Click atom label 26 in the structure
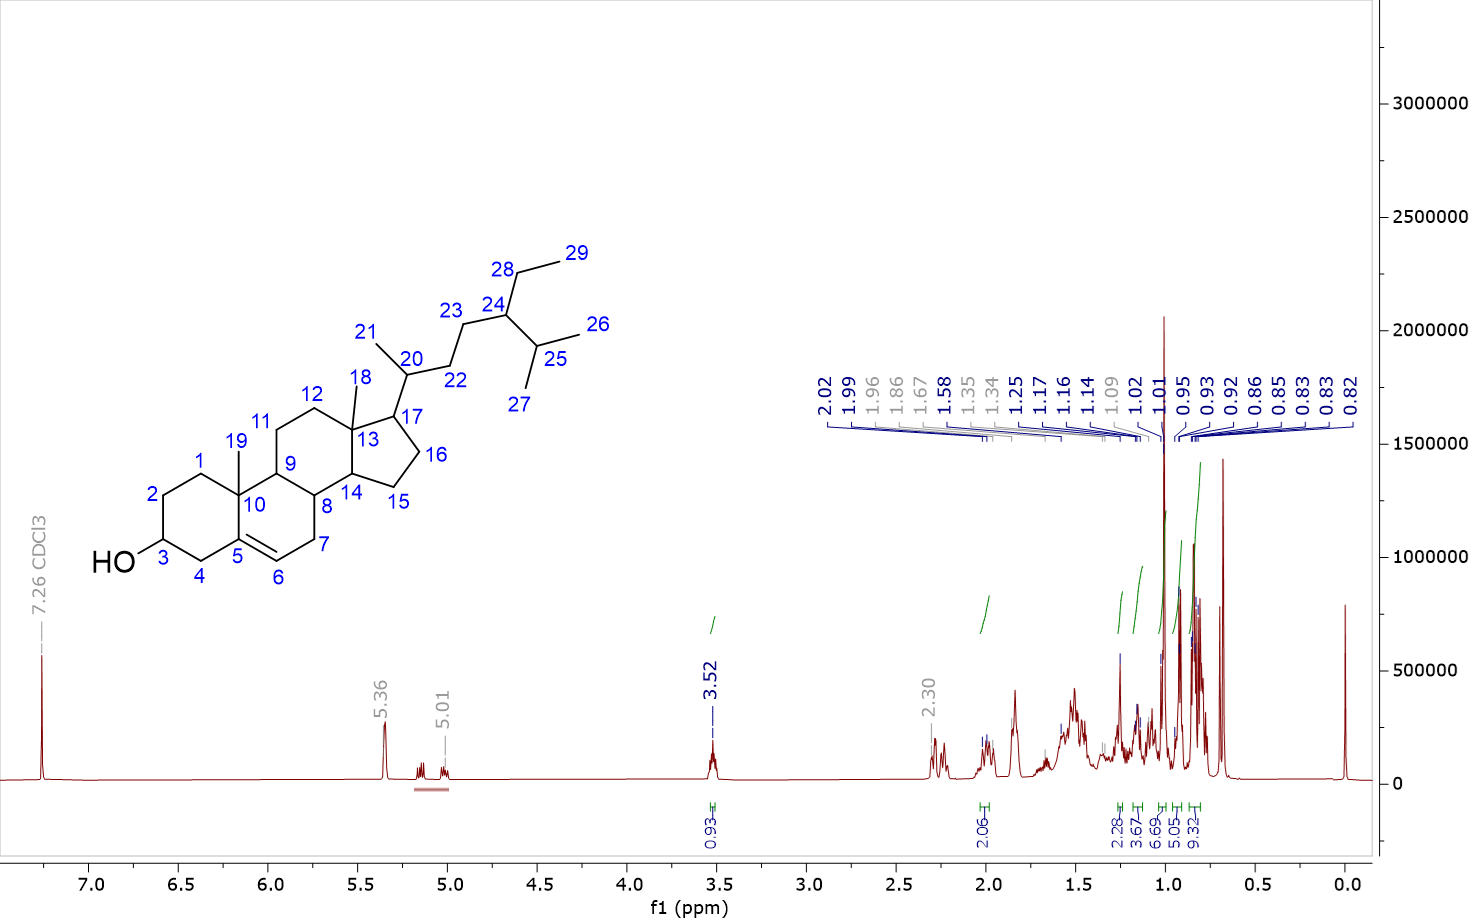The image size is (1483, 920). point(598,324)
